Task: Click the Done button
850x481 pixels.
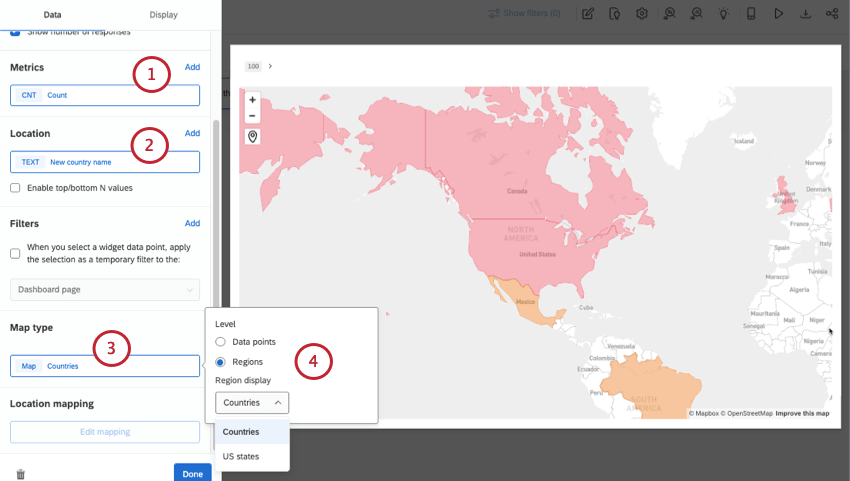Action: click(192, 473)
